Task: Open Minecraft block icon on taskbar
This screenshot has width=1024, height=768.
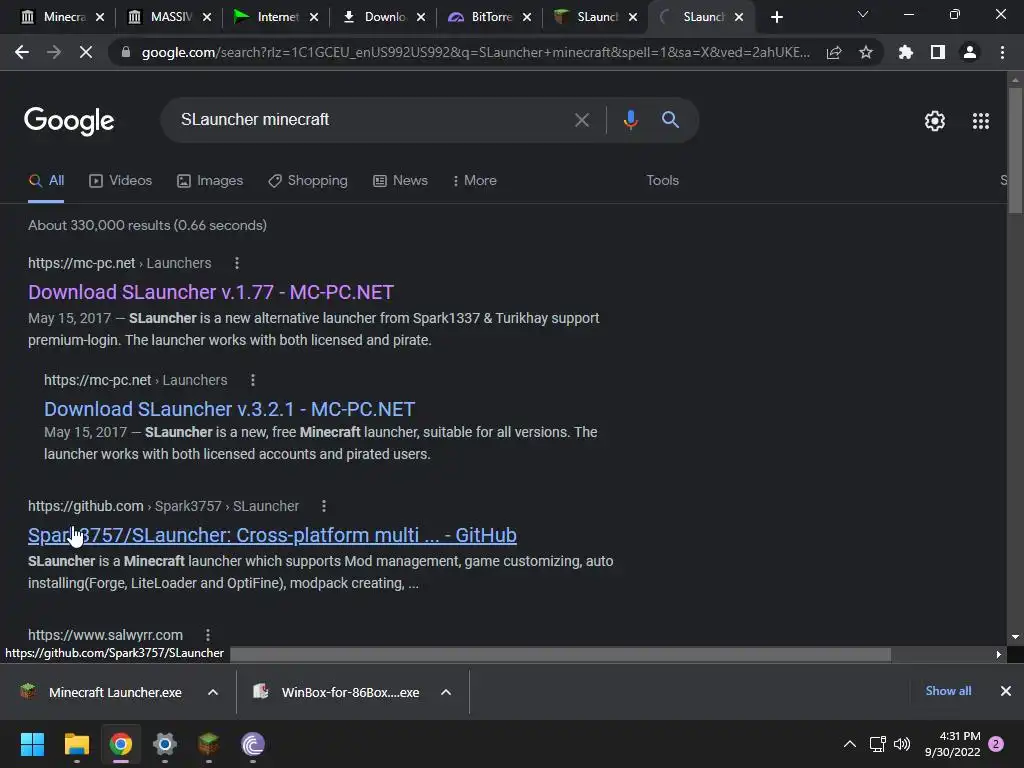Action: pyautogui.click(x=208, y=744)
